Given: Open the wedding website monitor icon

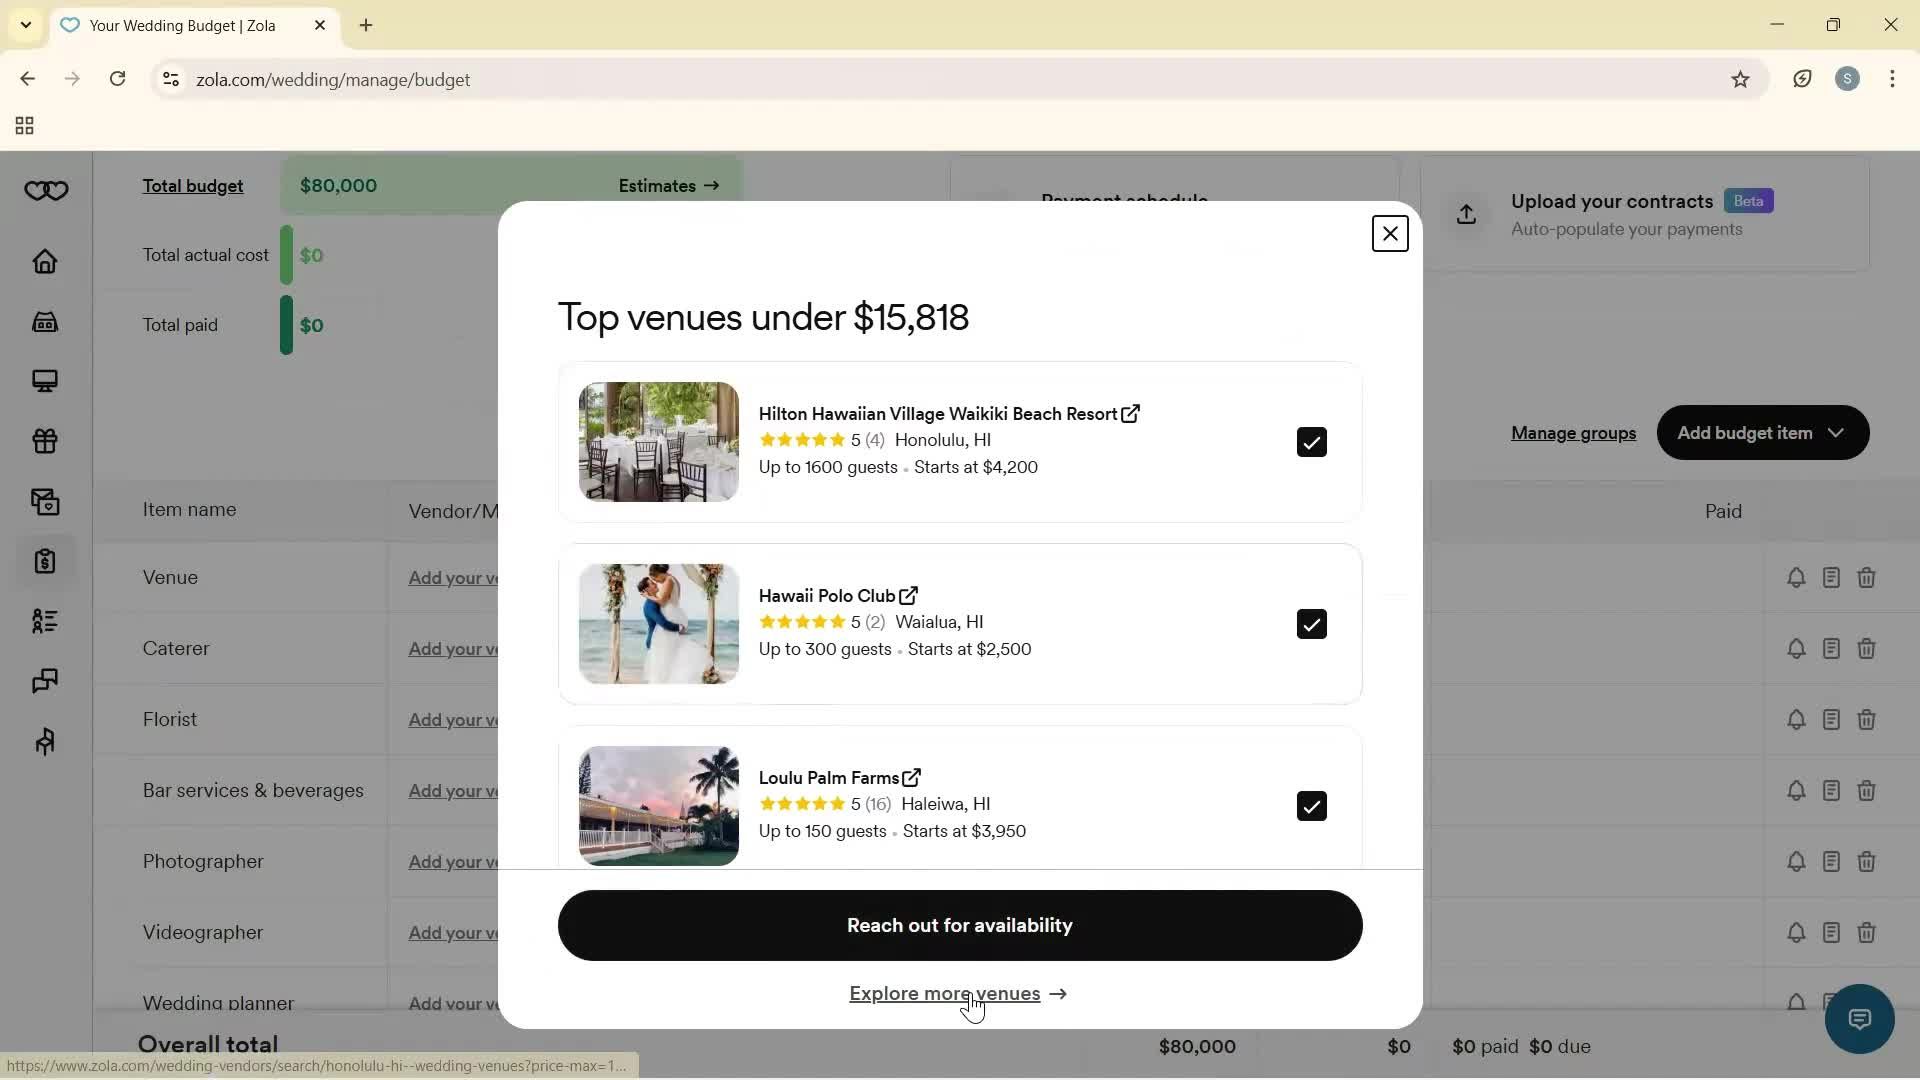Looking at the screenshot, I should (x=45, y=381).
